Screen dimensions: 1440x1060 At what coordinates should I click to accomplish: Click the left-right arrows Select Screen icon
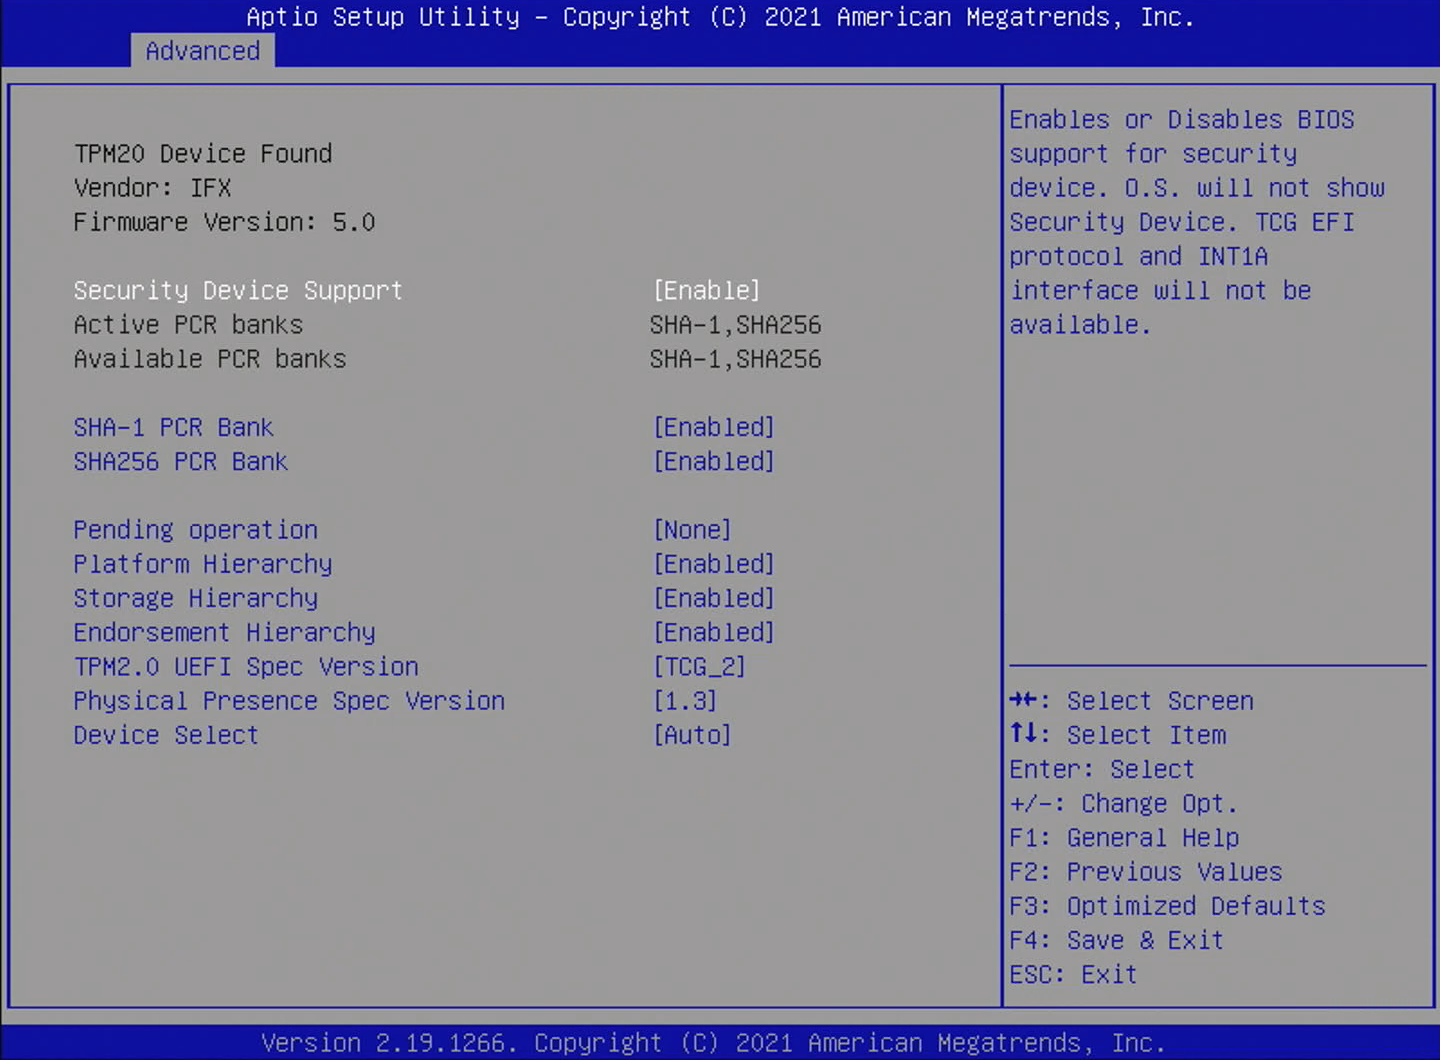click(1023, 700)
